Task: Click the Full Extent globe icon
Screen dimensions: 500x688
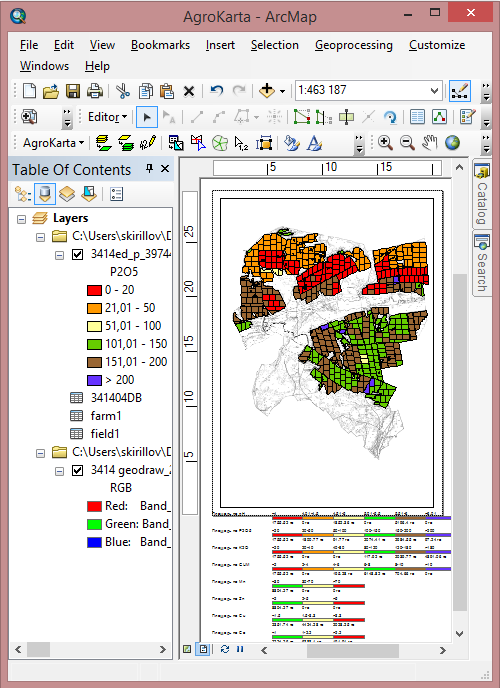Action: 452,143
